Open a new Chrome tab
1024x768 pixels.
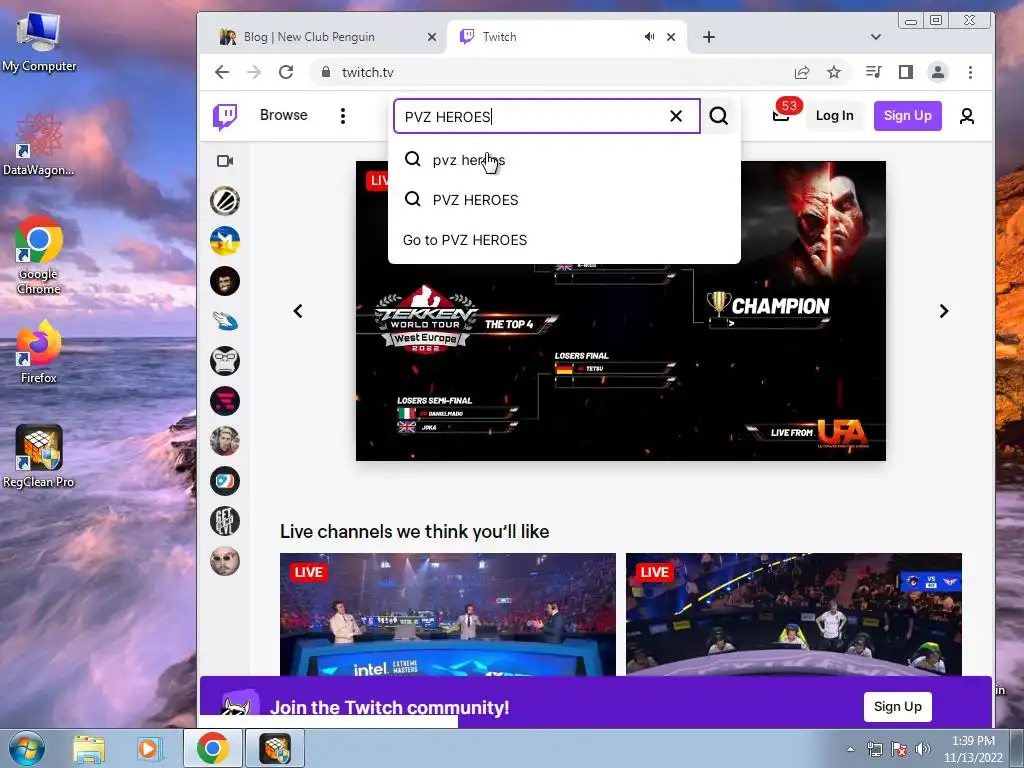pos(709,37)
